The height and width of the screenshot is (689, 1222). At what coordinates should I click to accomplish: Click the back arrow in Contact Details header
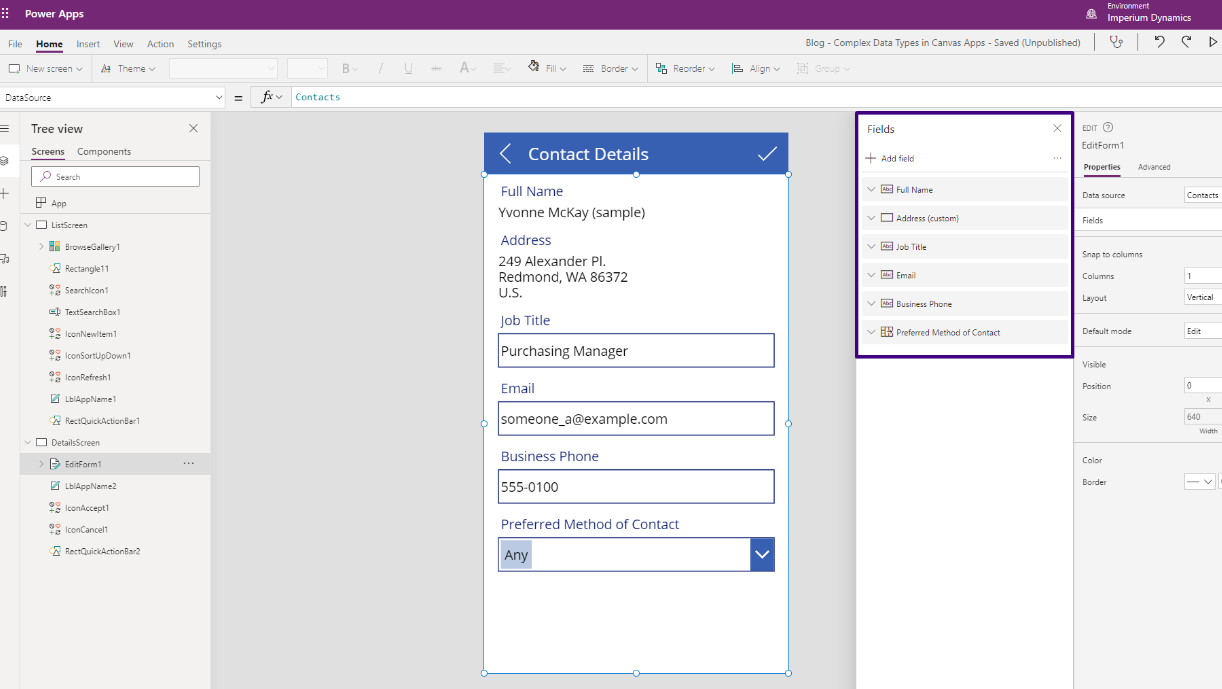pos(505,154)
